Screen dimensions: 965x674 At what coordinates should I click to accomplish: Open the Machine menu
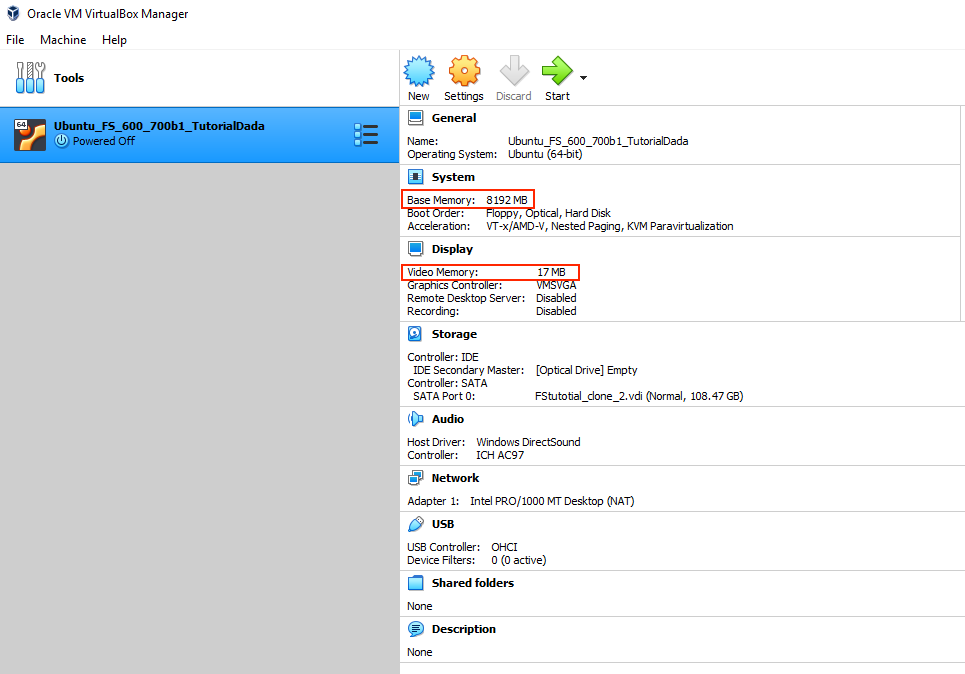pos(63,40)
